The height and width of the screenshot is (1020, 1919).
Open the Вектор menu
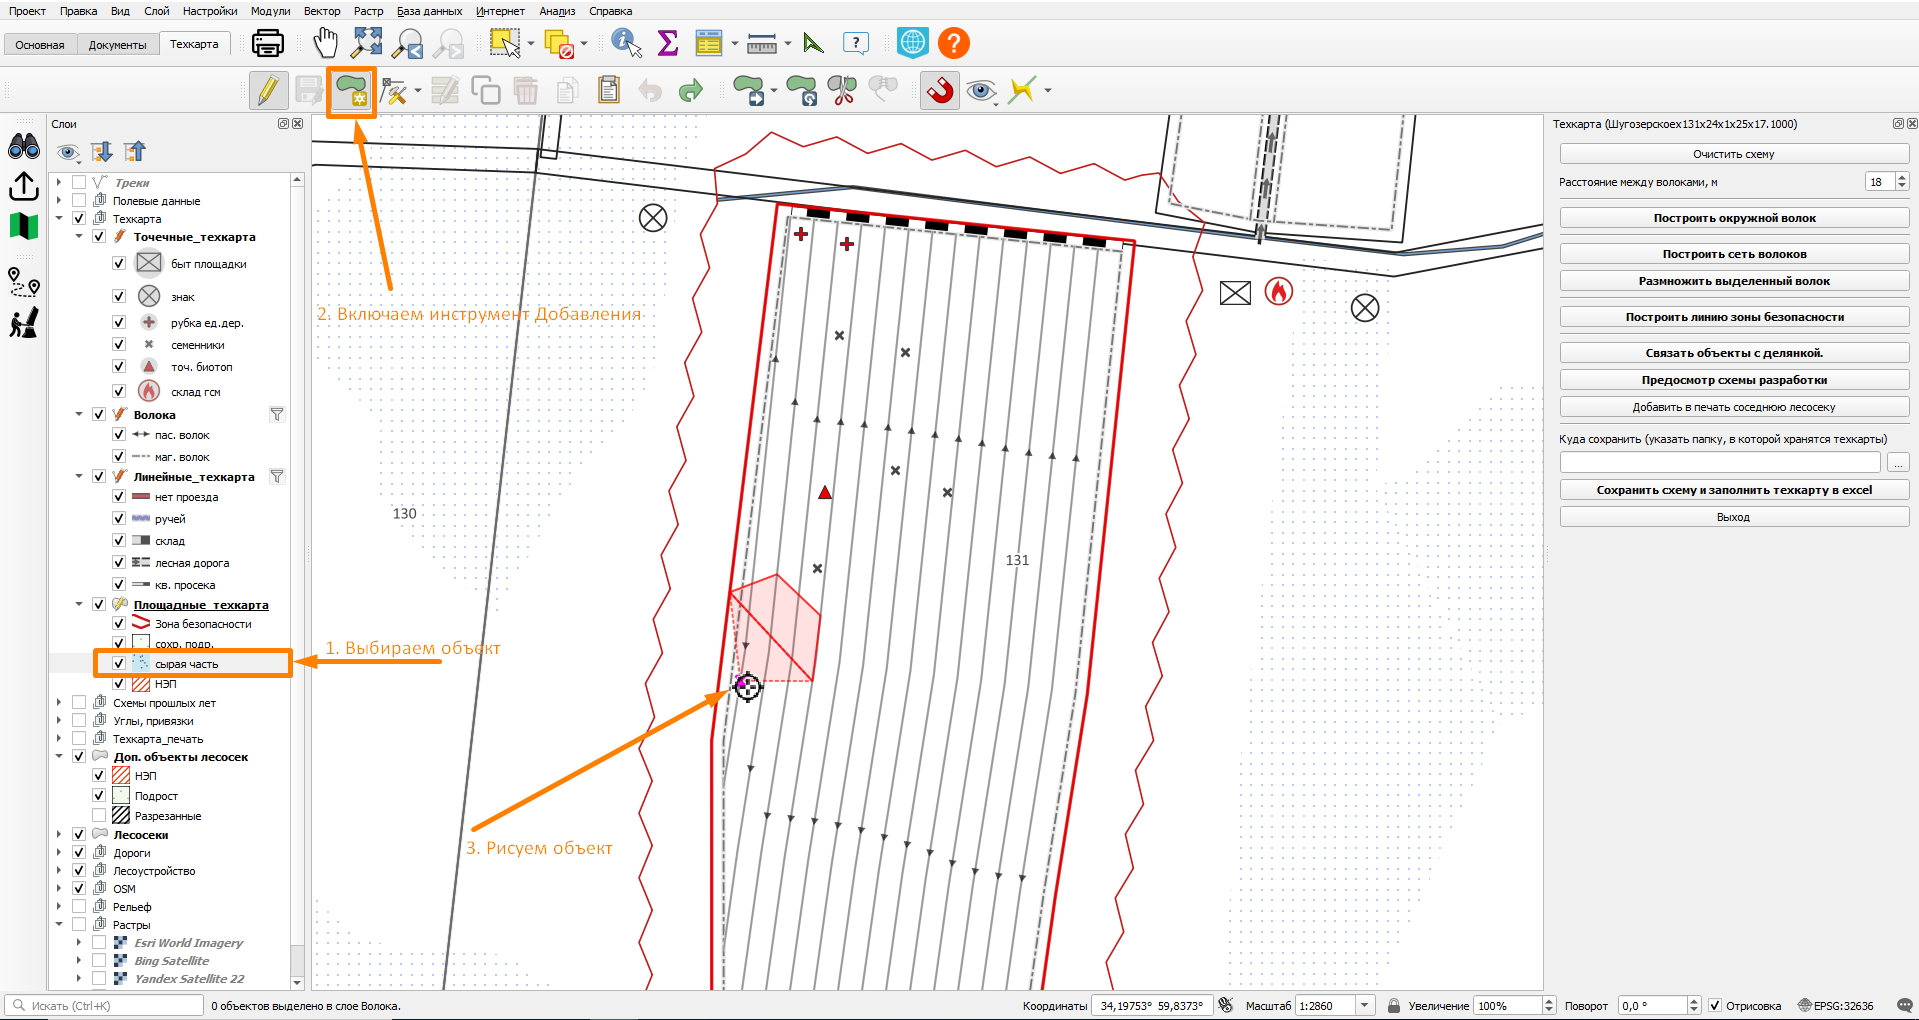point(322,11)
